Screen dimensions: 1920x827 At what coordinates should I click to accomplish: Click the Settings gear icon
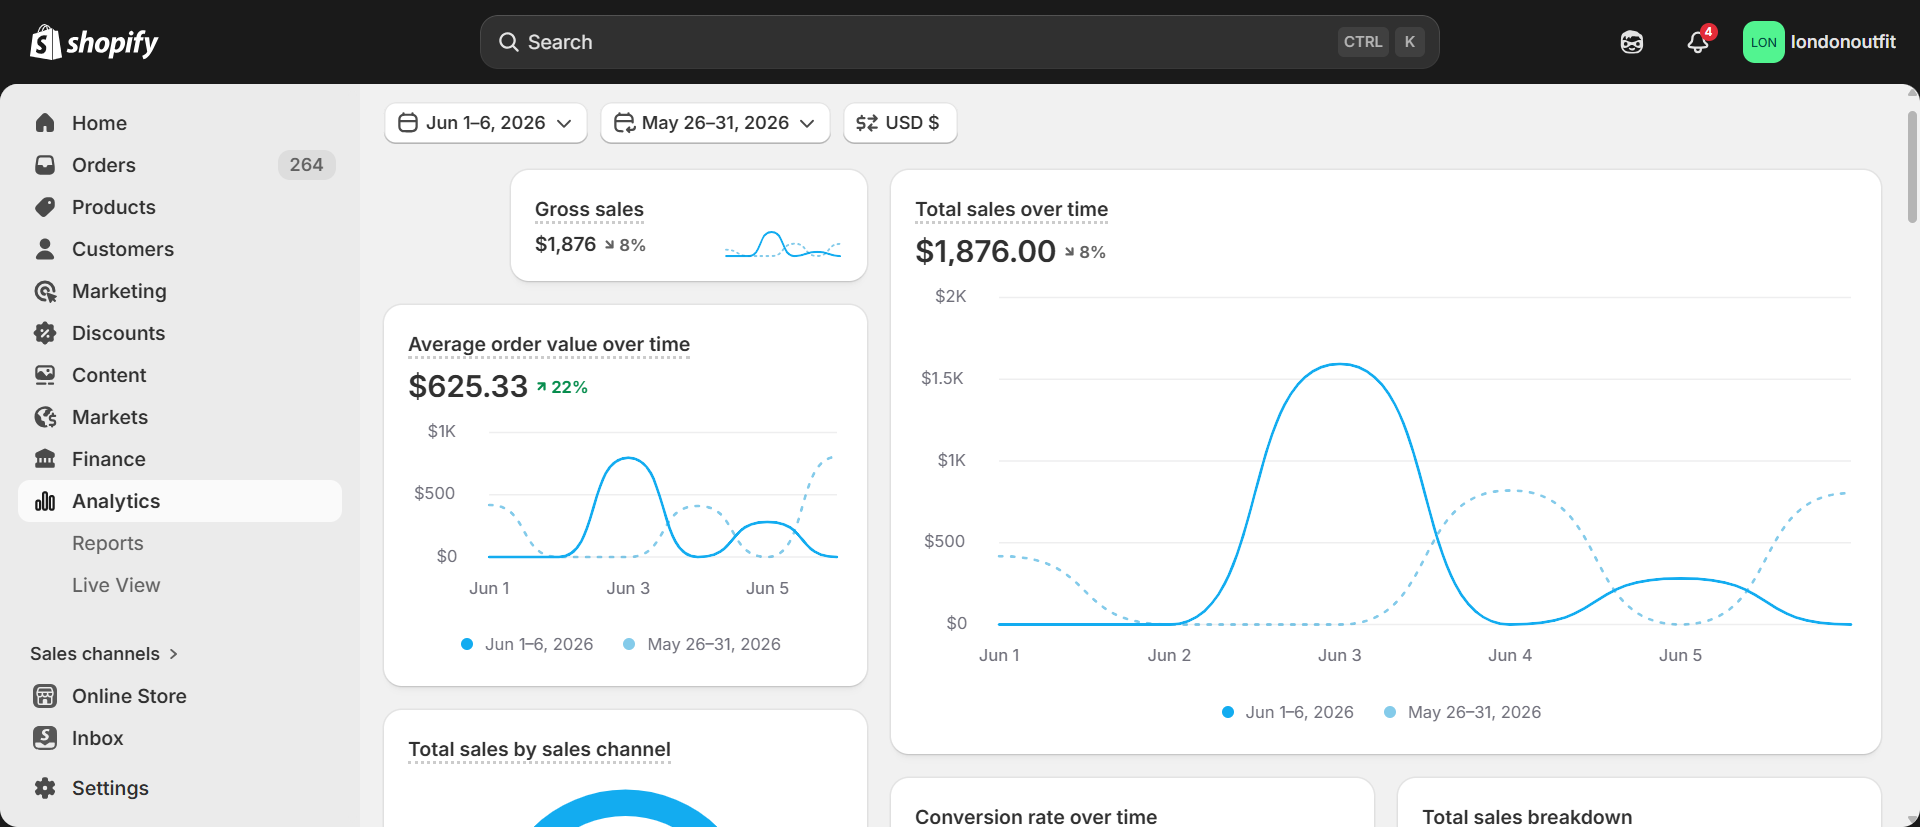(45, 788)
